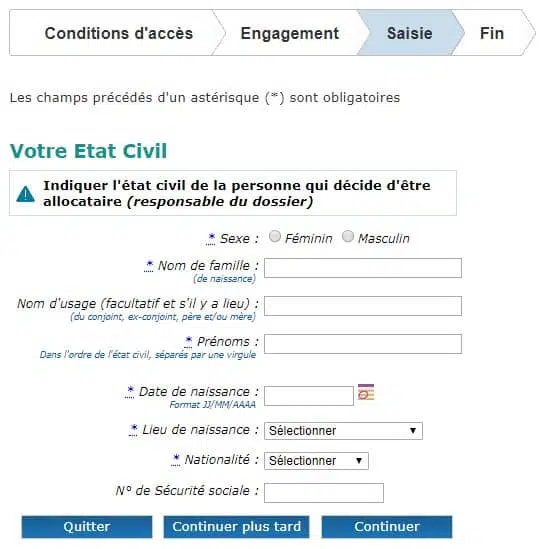Click the asterisk beside Date de naissance
The height and width of the screenshot is (549, 556).
130,392
